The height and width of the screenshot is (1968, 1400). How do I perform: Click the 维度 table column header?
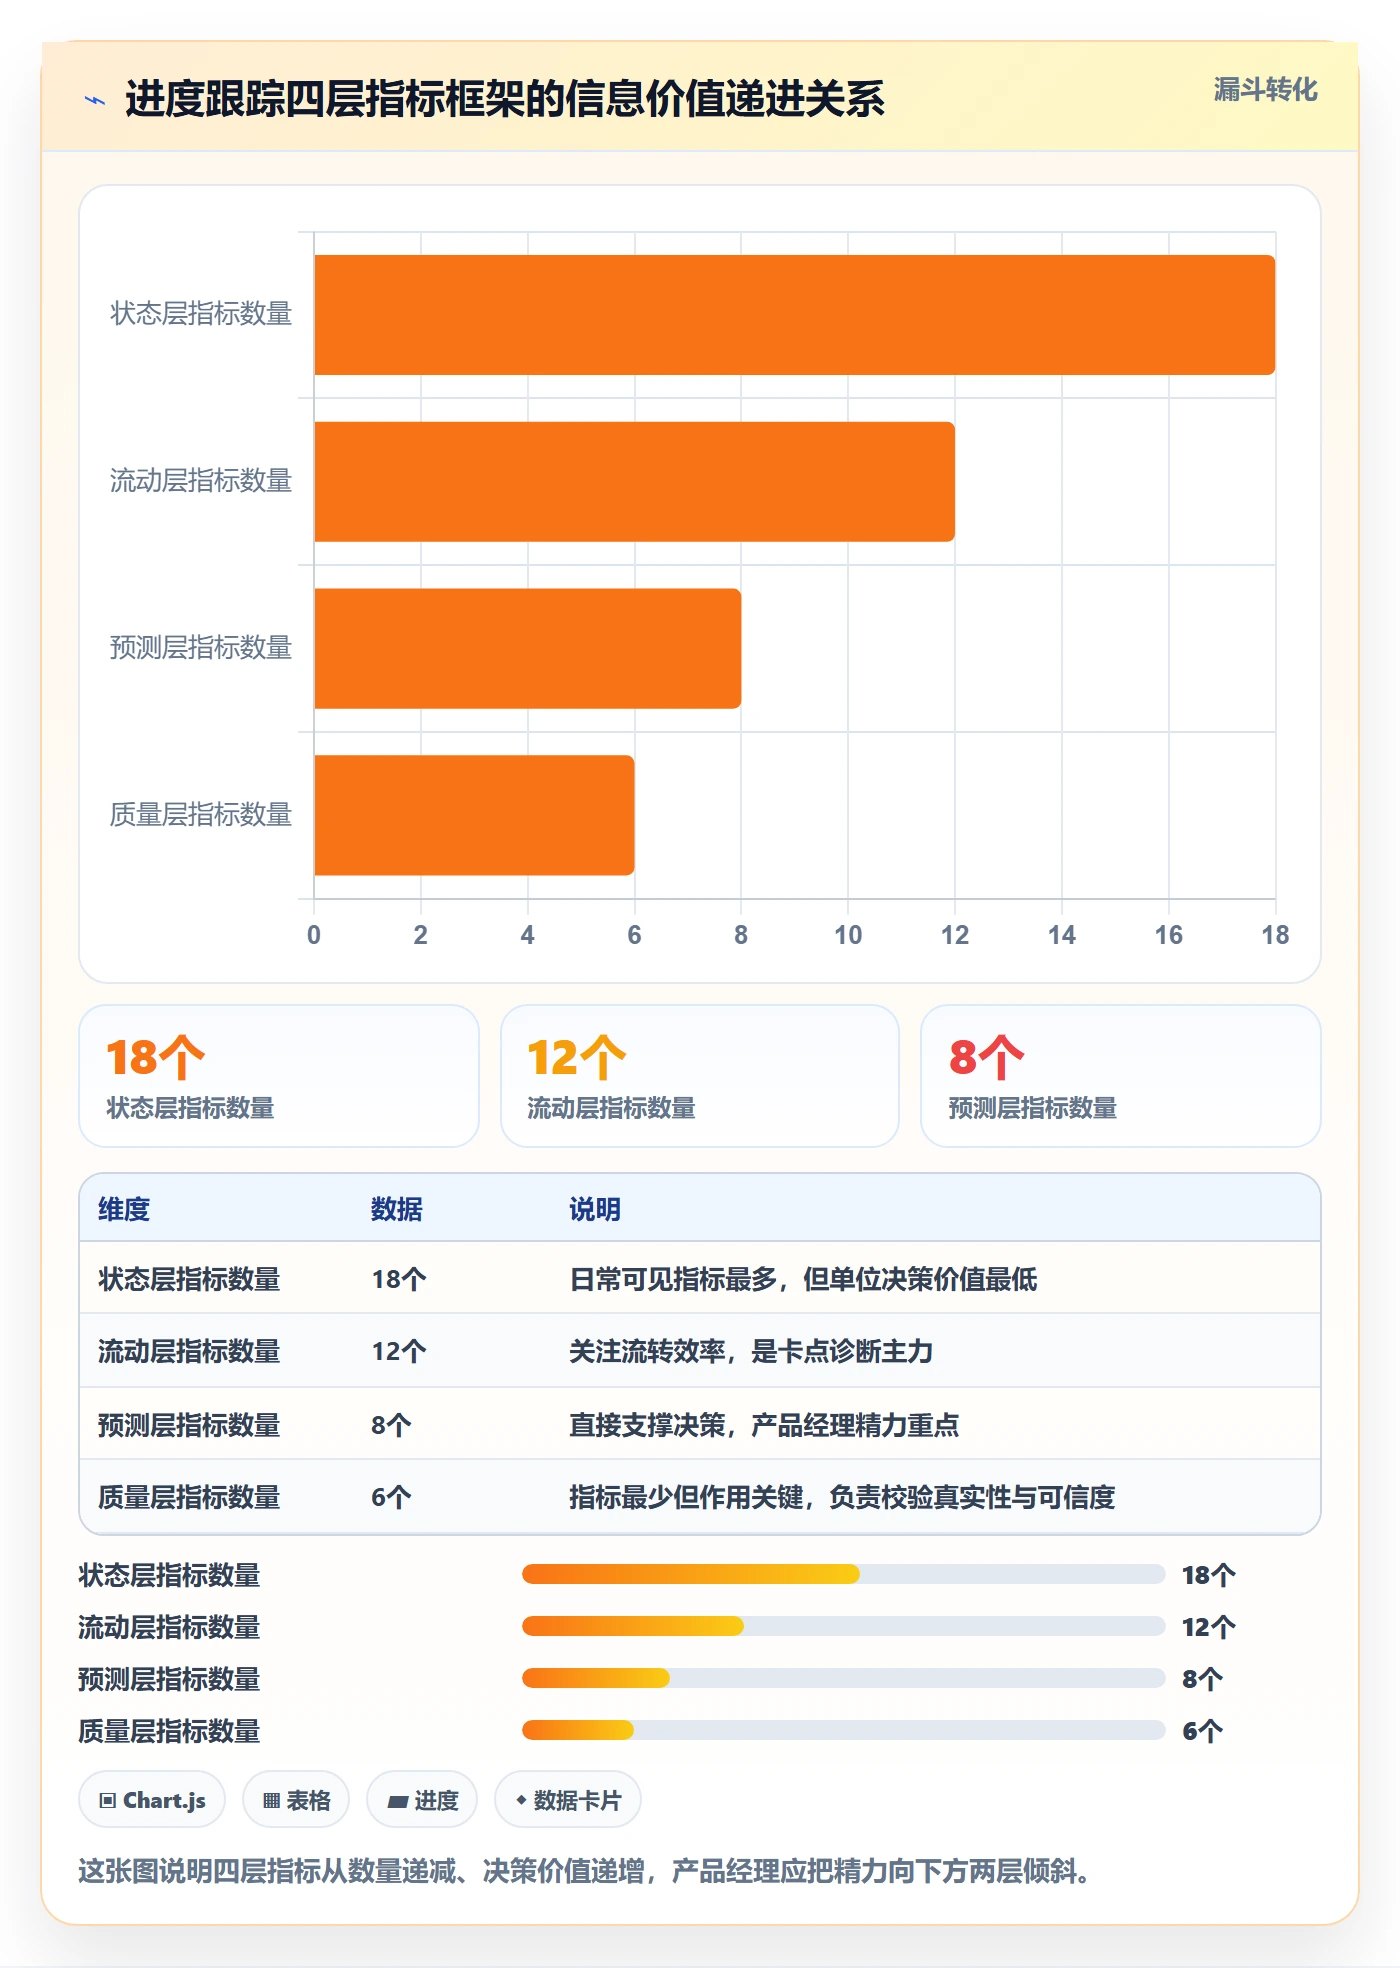pos(124,1209)
